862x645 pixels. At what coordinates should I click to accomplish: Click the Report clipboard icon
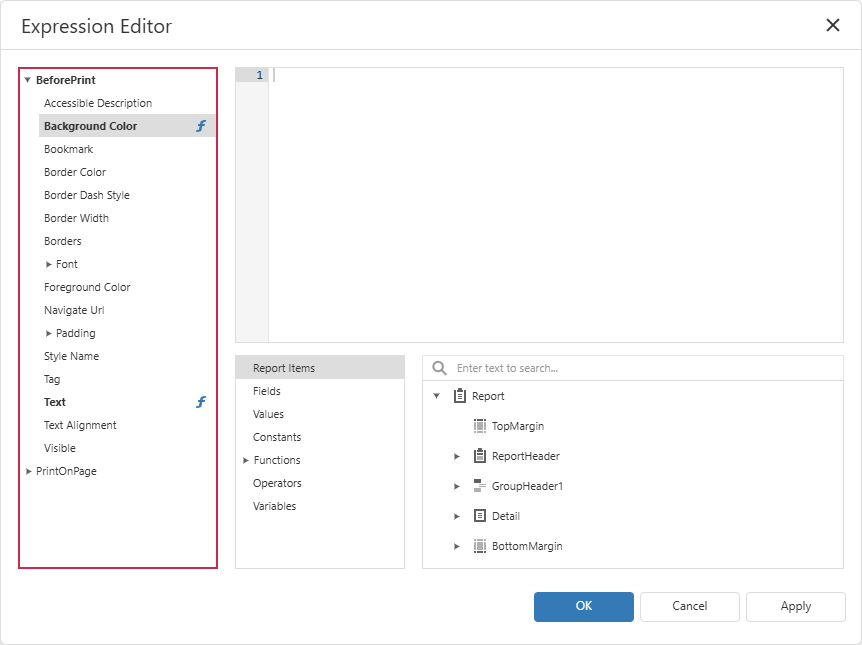coord(460,396)
